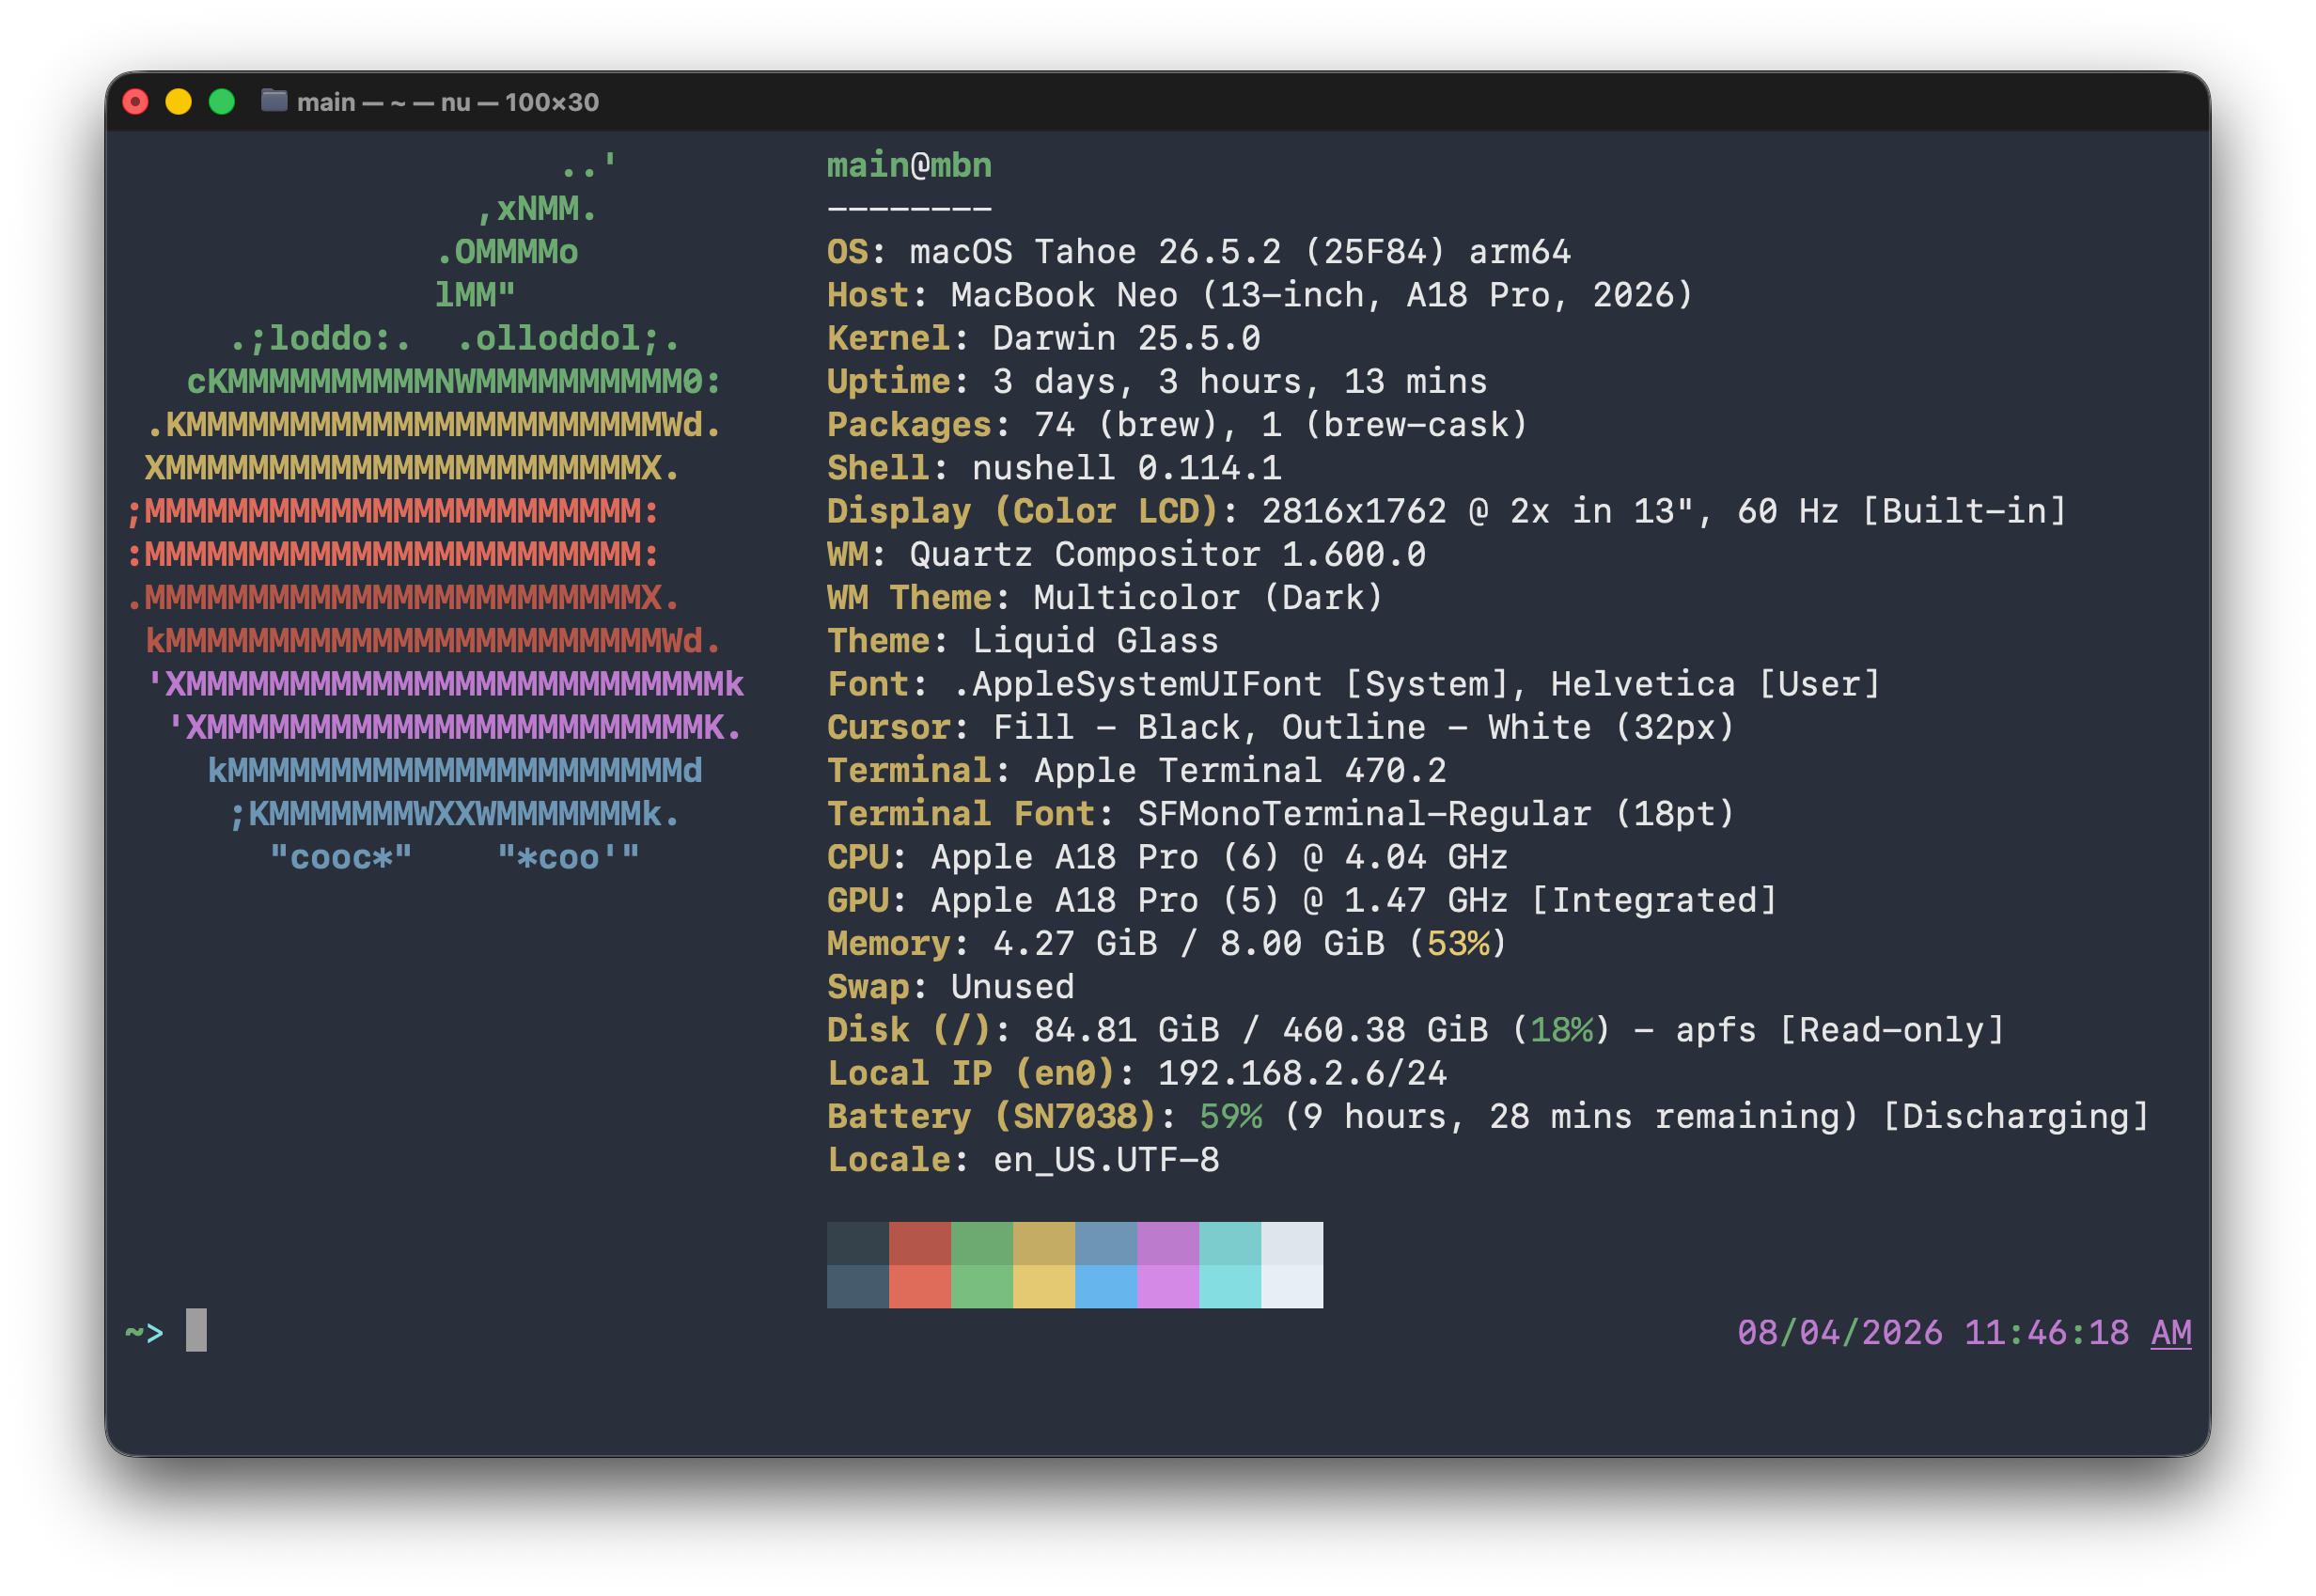Click the bright white swatch in bottom row
The width and height of the screenshot is (2316, 1596).
tap(1292, 1286)
